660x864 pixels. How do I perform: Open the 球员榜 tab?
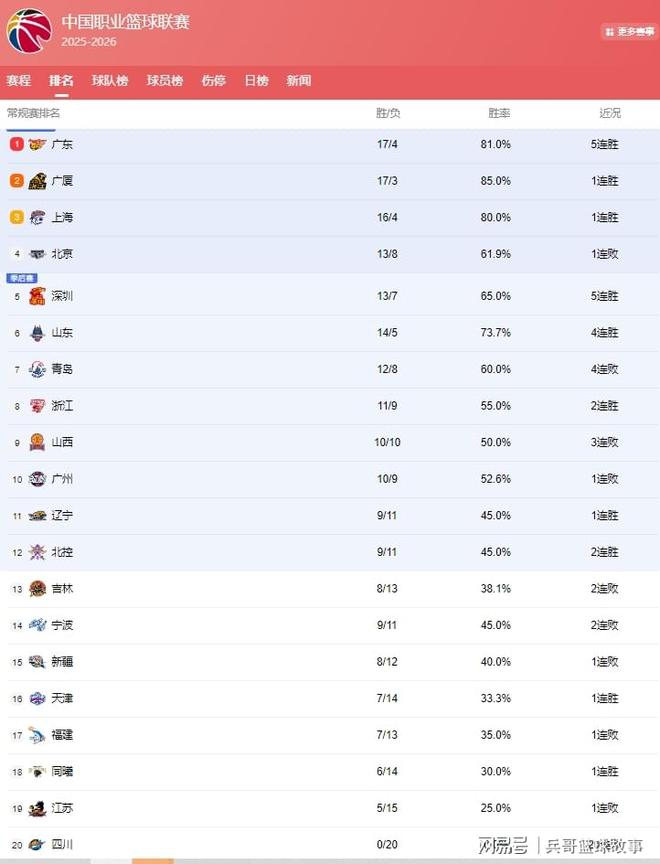[x=165, y=81]
